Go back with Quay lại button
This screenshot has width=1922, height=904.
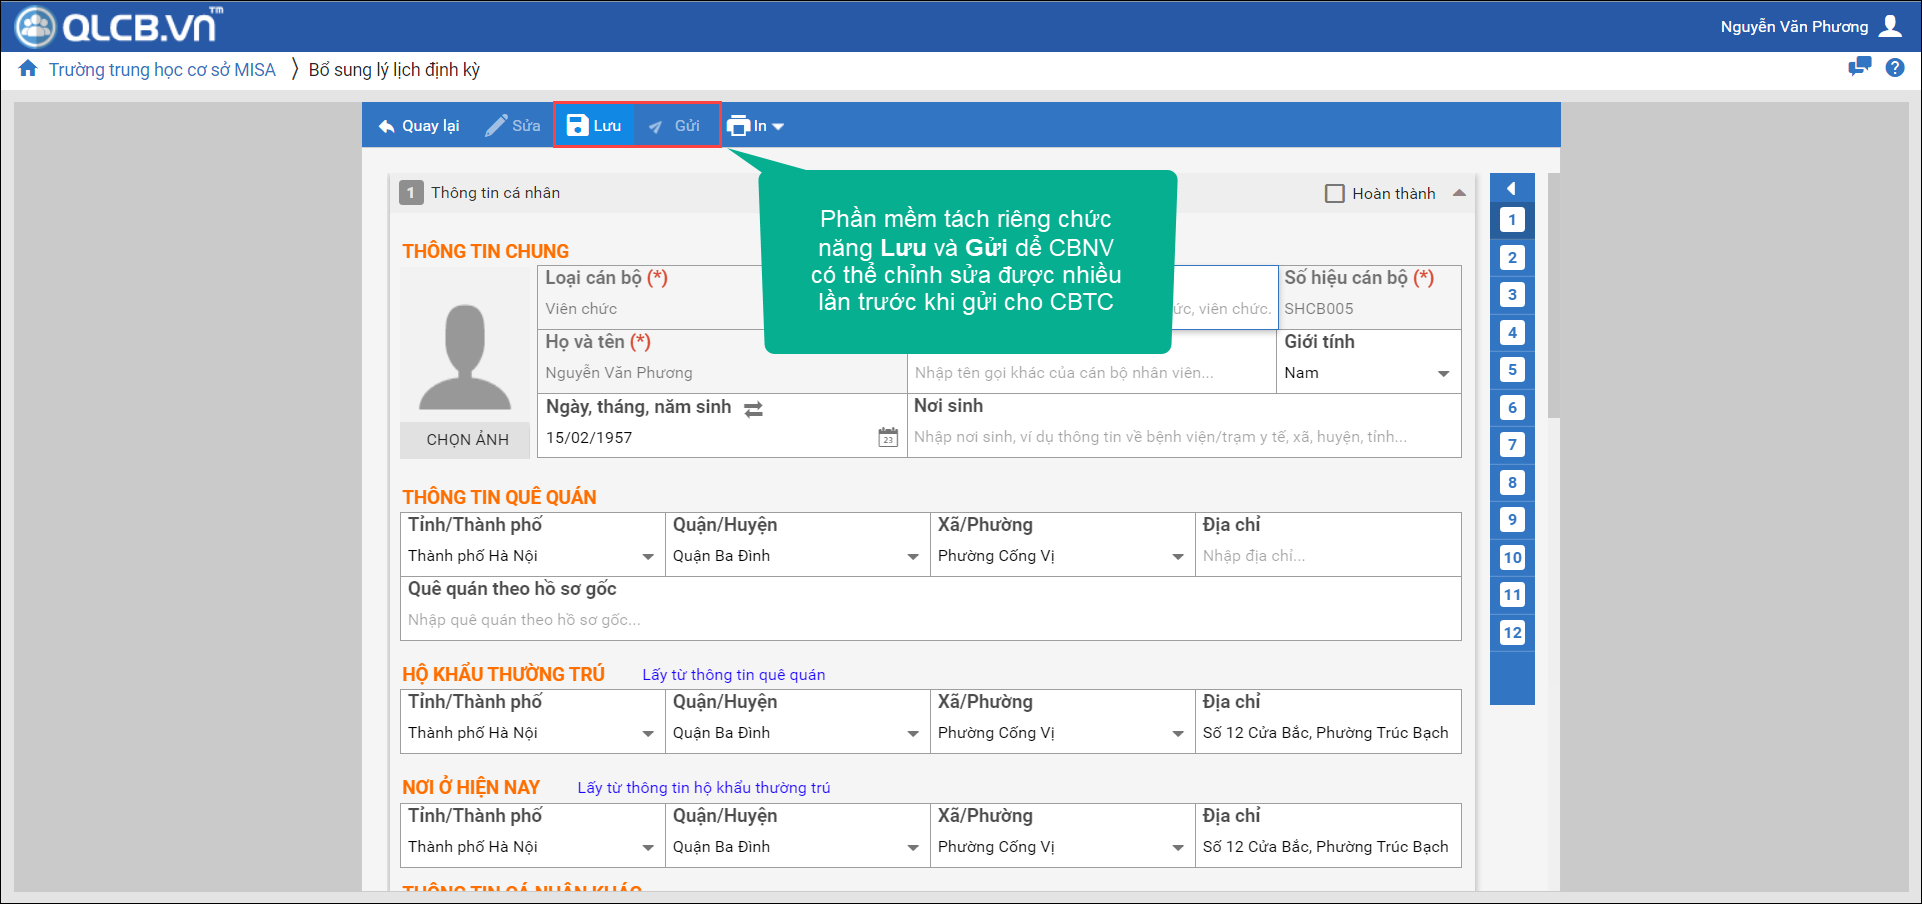coord(419,126)
